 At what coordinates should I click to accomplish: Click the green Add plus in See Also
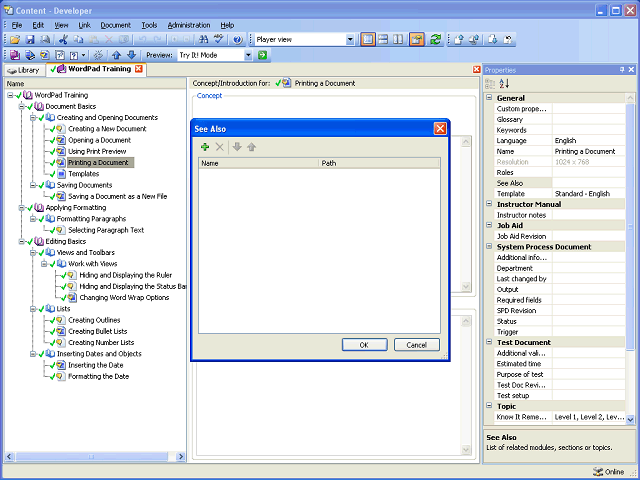pos(205,147)
